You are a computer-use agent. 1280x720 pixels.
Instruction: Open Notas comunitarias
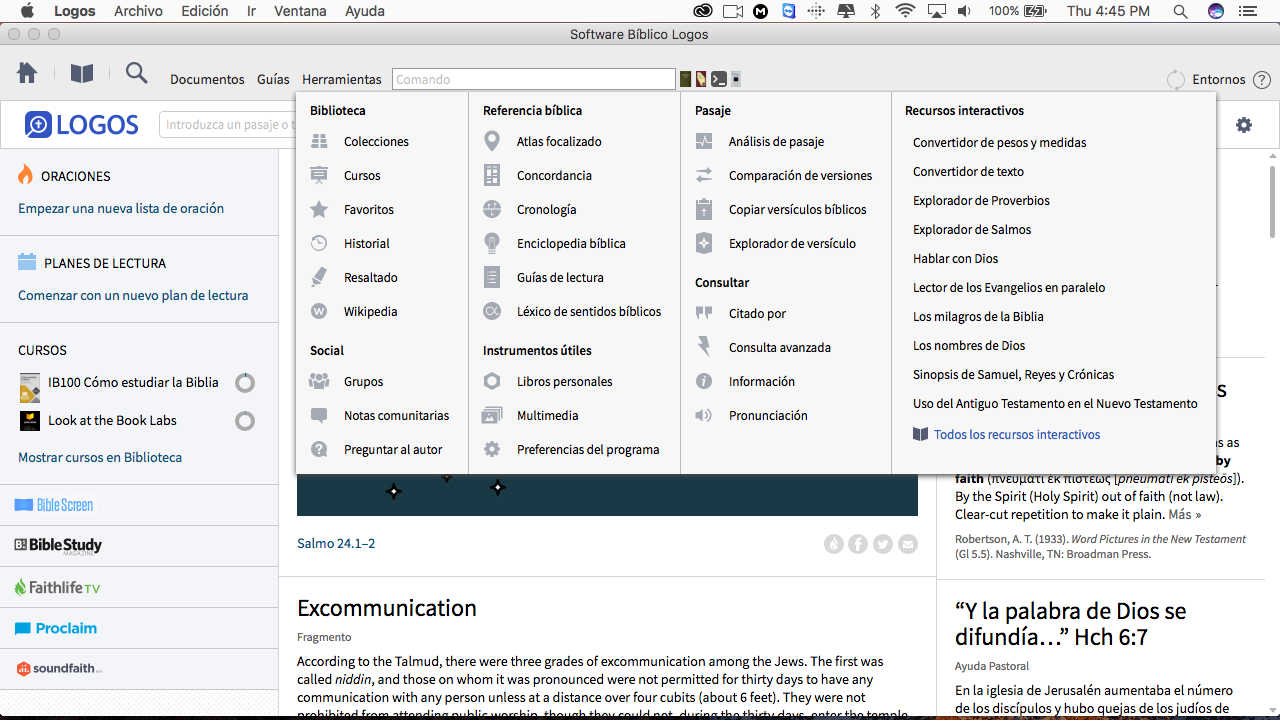click(396, 416)
